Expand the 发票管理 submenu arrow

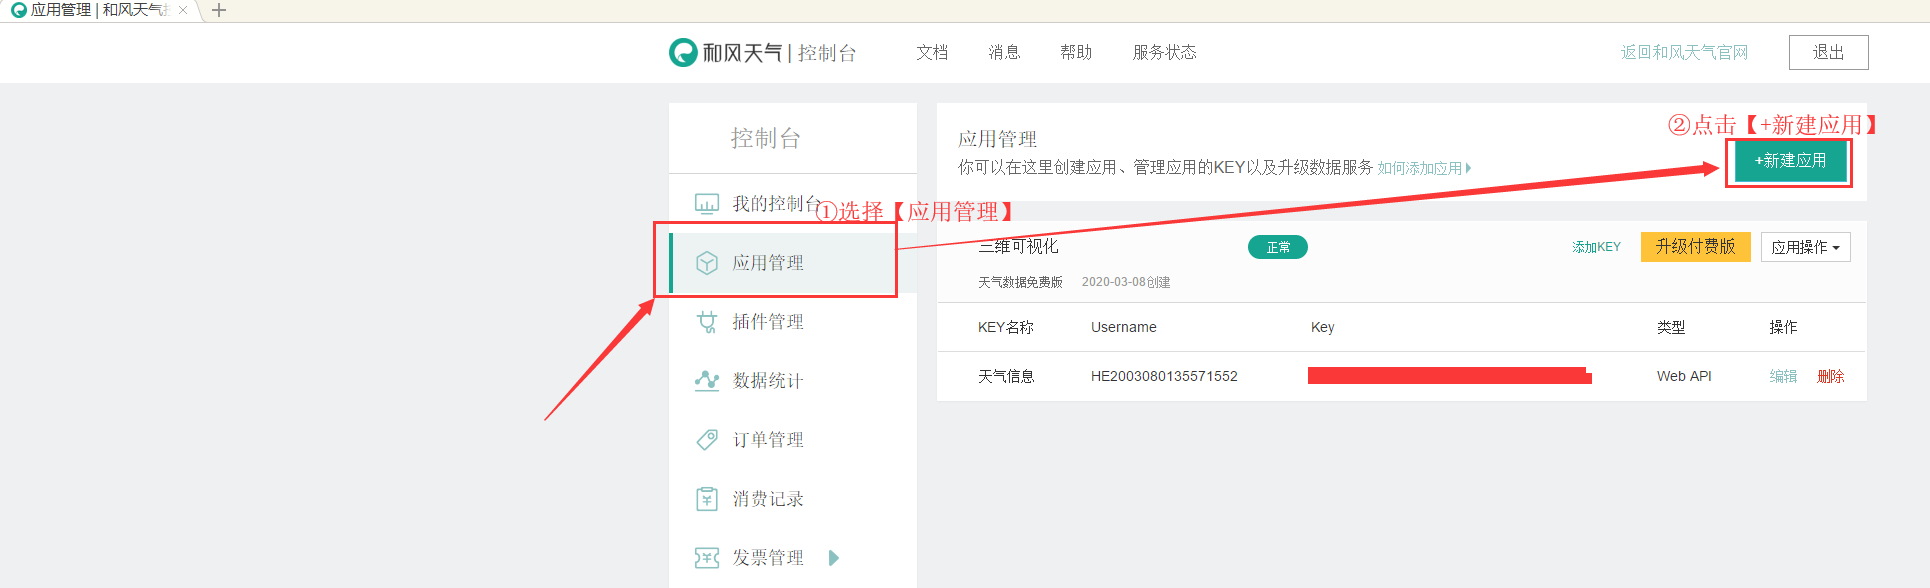[834, 558]
